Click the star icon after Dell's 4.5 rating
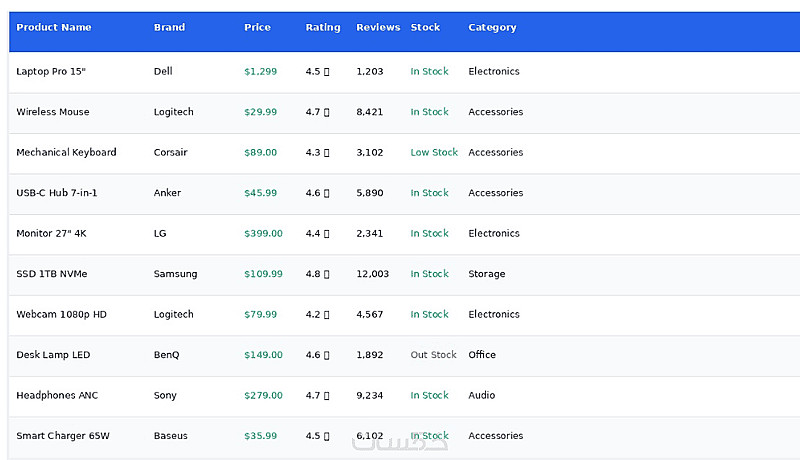This screenshot has width=800, height=460. pos(327,72)
